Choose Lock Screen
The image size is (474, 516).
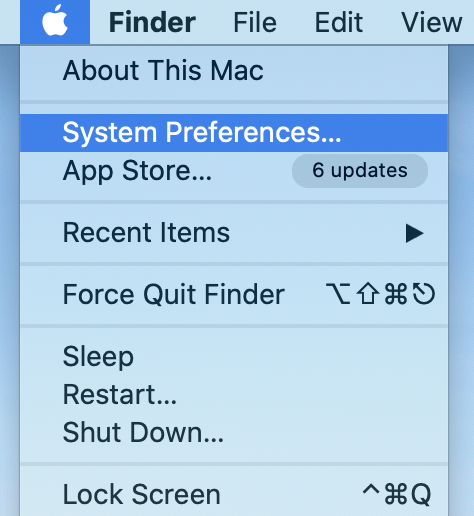(x=234, y=495)
